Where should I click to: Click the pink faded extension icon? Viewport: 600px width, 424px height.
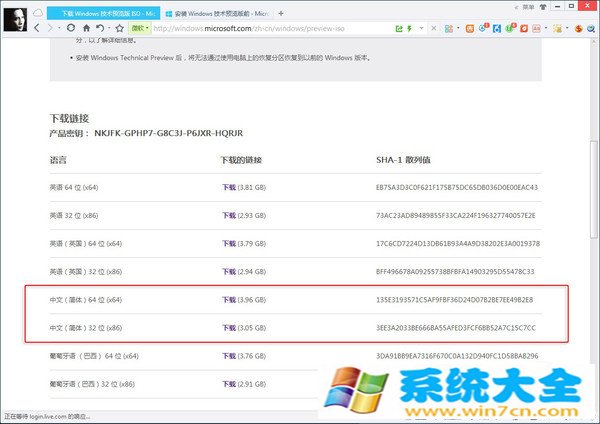[x=536, y=28]
